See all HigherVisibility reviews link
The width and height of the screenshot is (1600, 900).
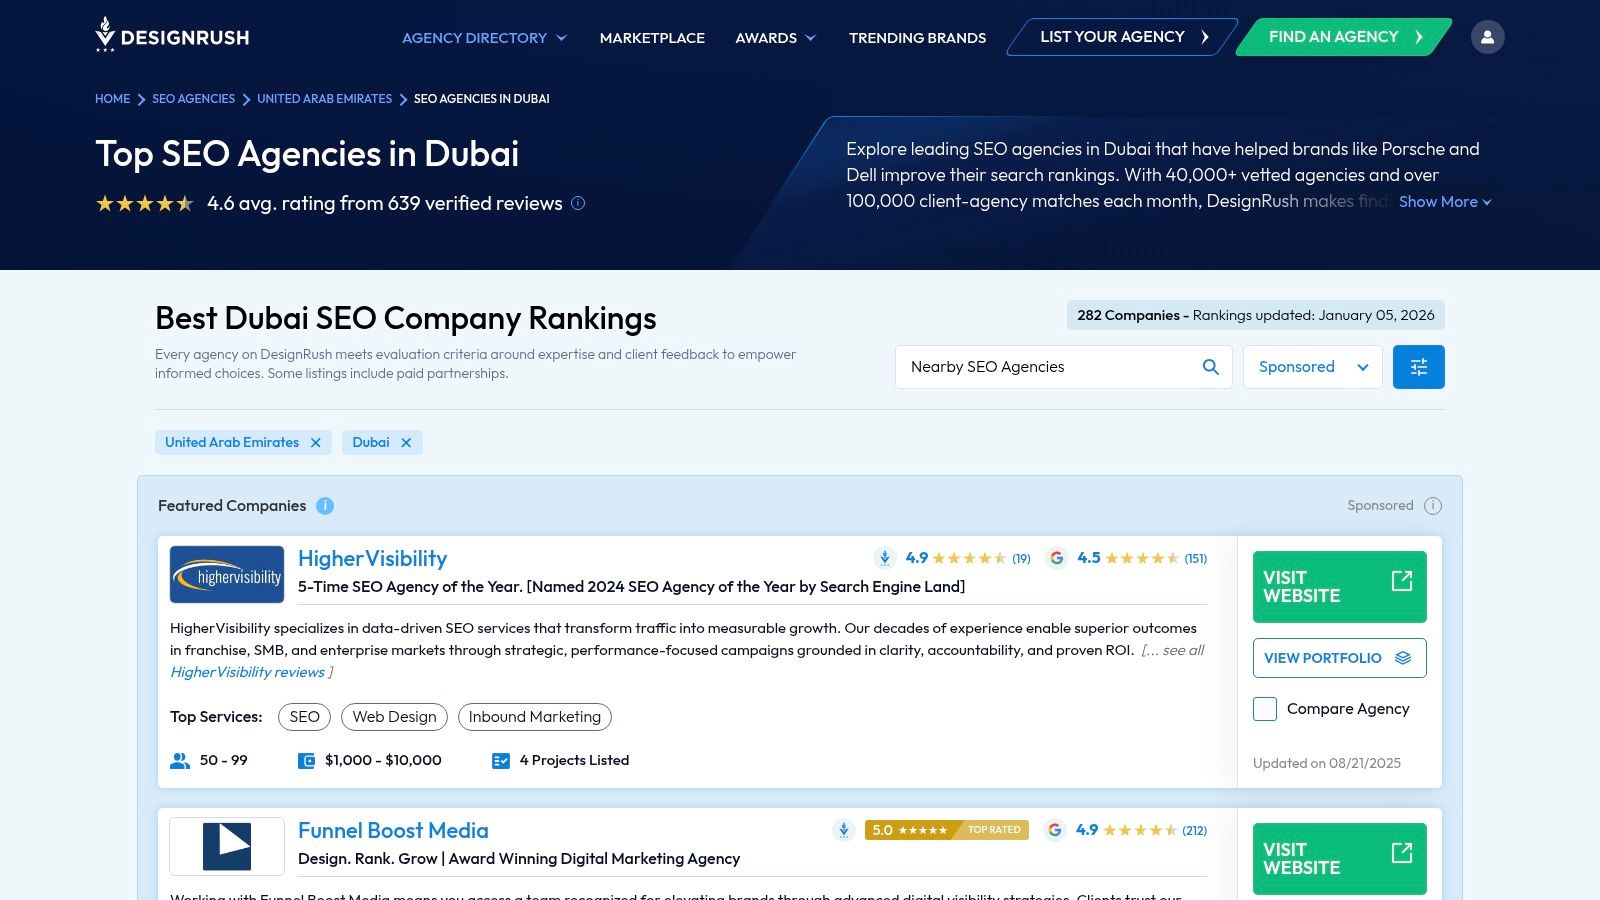tap(247, 672)
